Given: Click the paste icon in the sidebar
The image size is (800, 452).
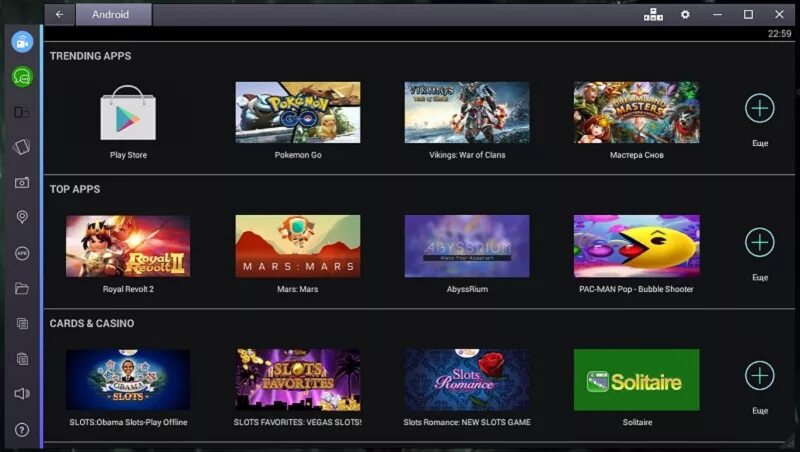Looking at the screenshot, I should point(22,359).
